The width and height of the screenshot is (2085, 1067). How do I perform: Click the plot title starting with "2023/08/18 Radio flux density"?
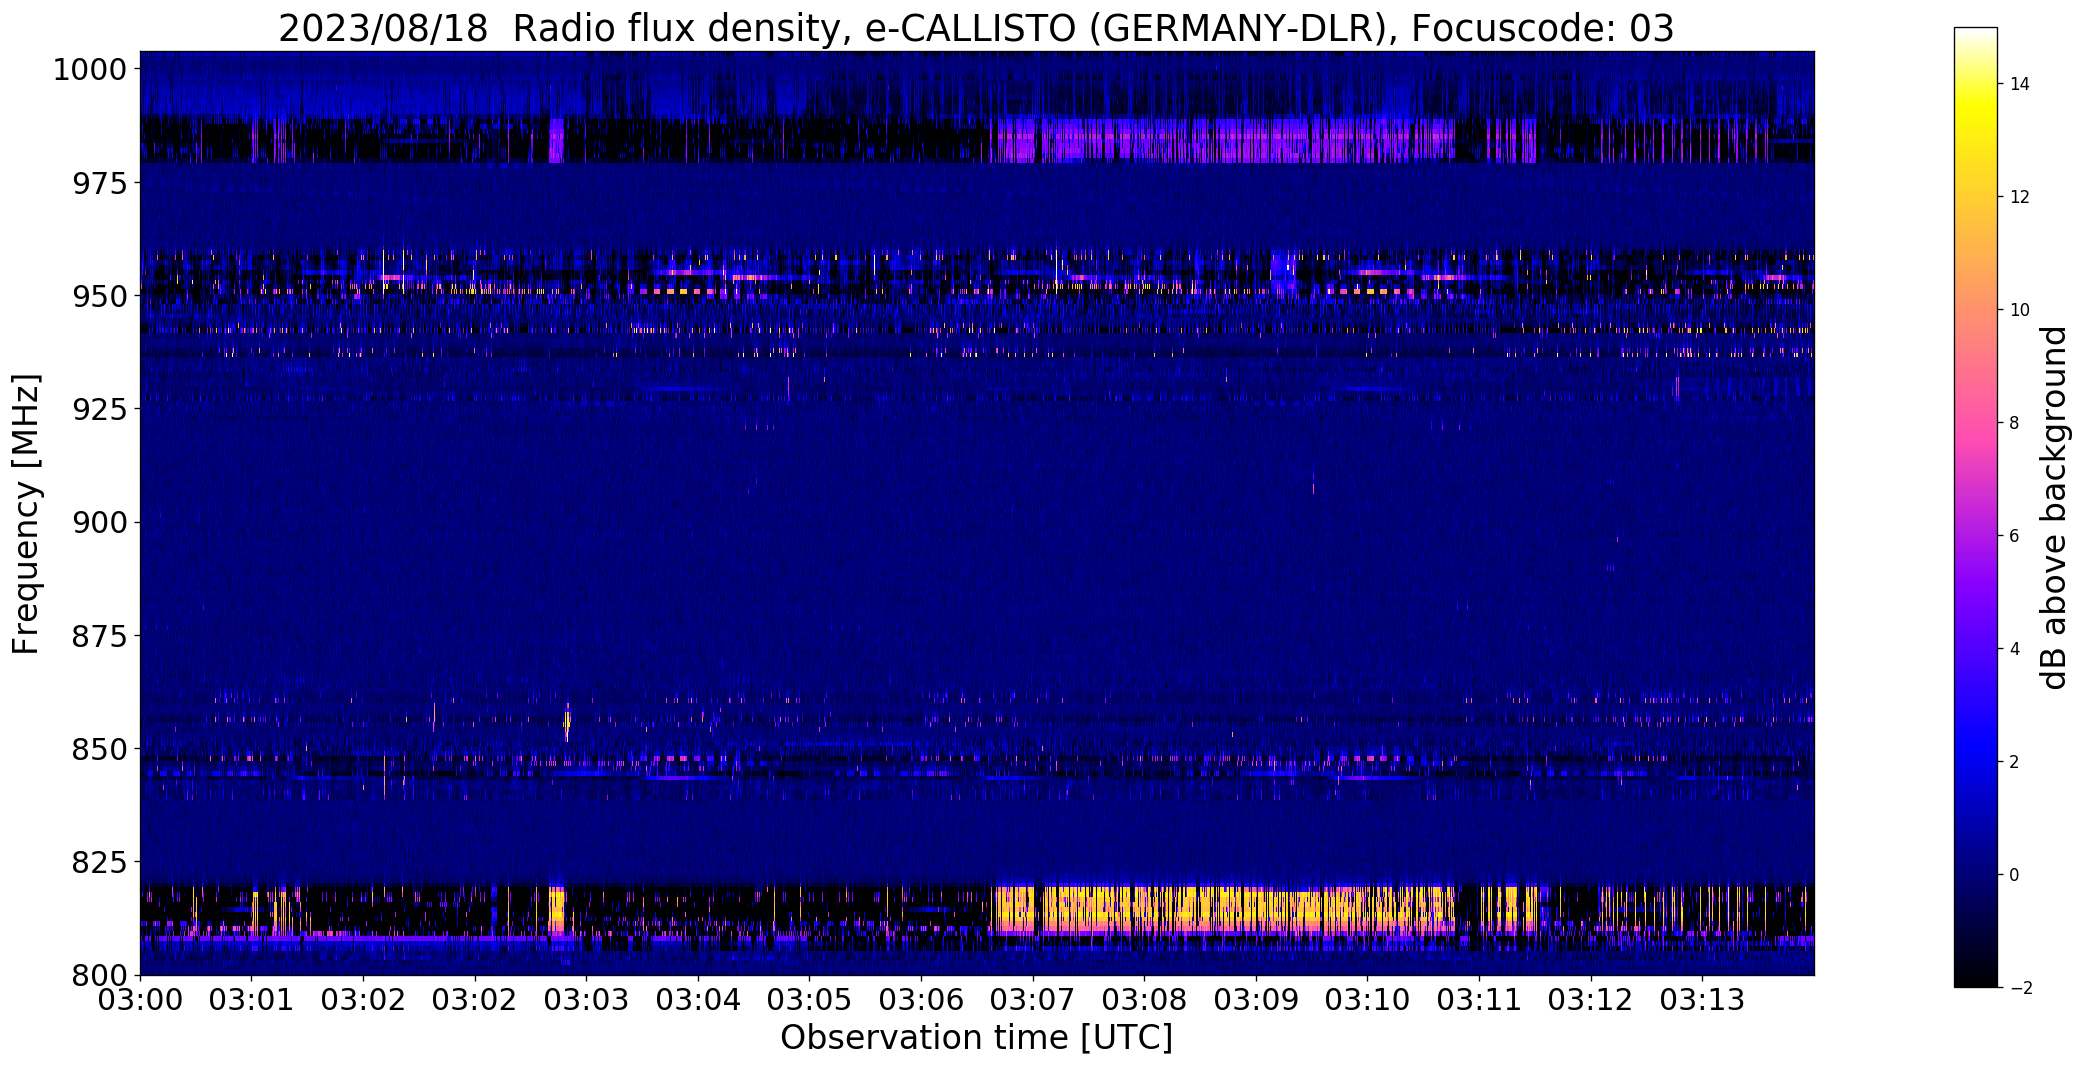[x=976, y=28]
